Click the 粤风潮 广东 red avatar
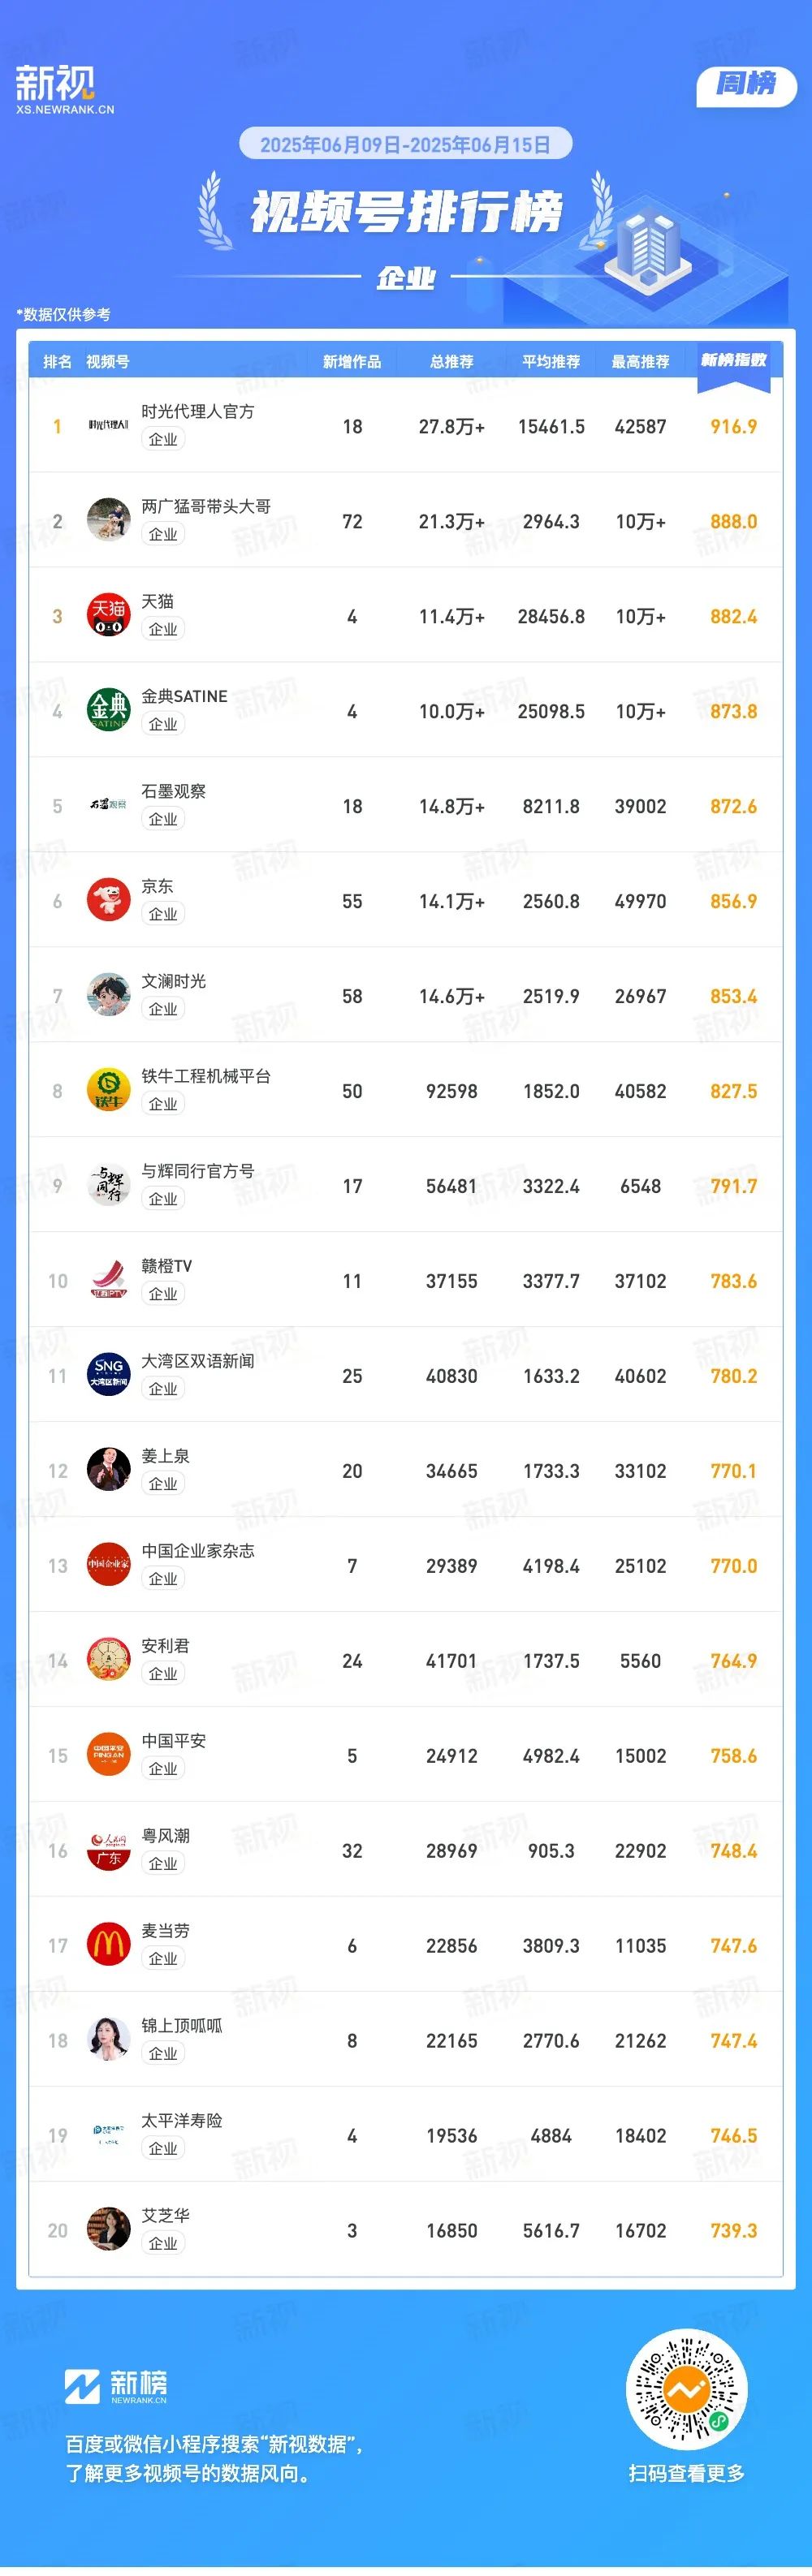Image resolution: width=812 pixels, height=2576 pixels. point(108,1851)
